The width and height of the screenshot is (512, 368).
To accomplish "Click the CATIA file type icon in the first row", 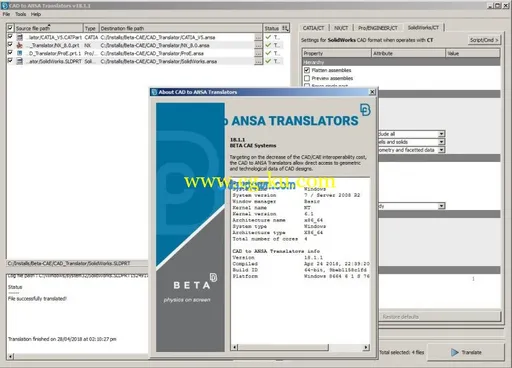I will click(20, 37).
